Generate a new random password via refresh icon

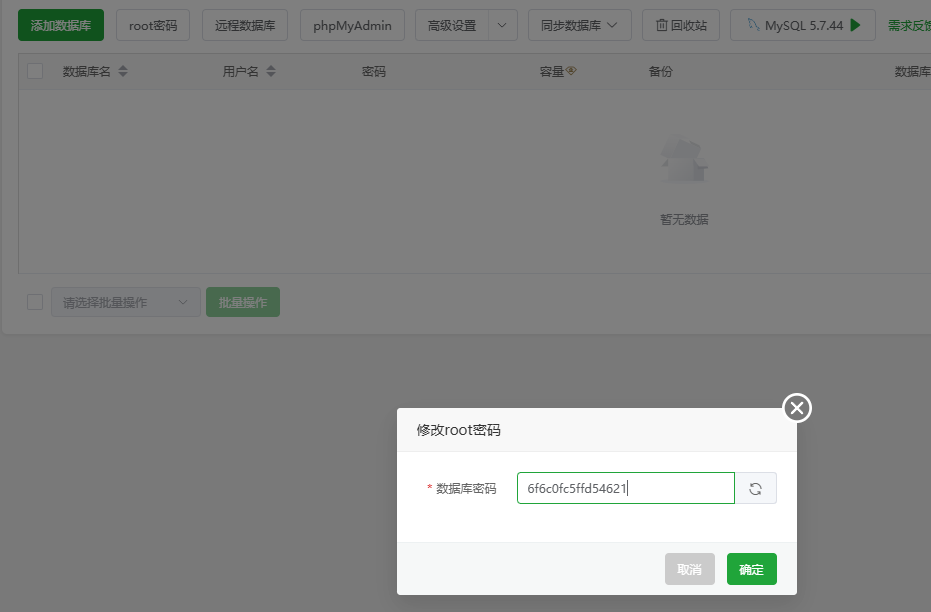point(756,488)
